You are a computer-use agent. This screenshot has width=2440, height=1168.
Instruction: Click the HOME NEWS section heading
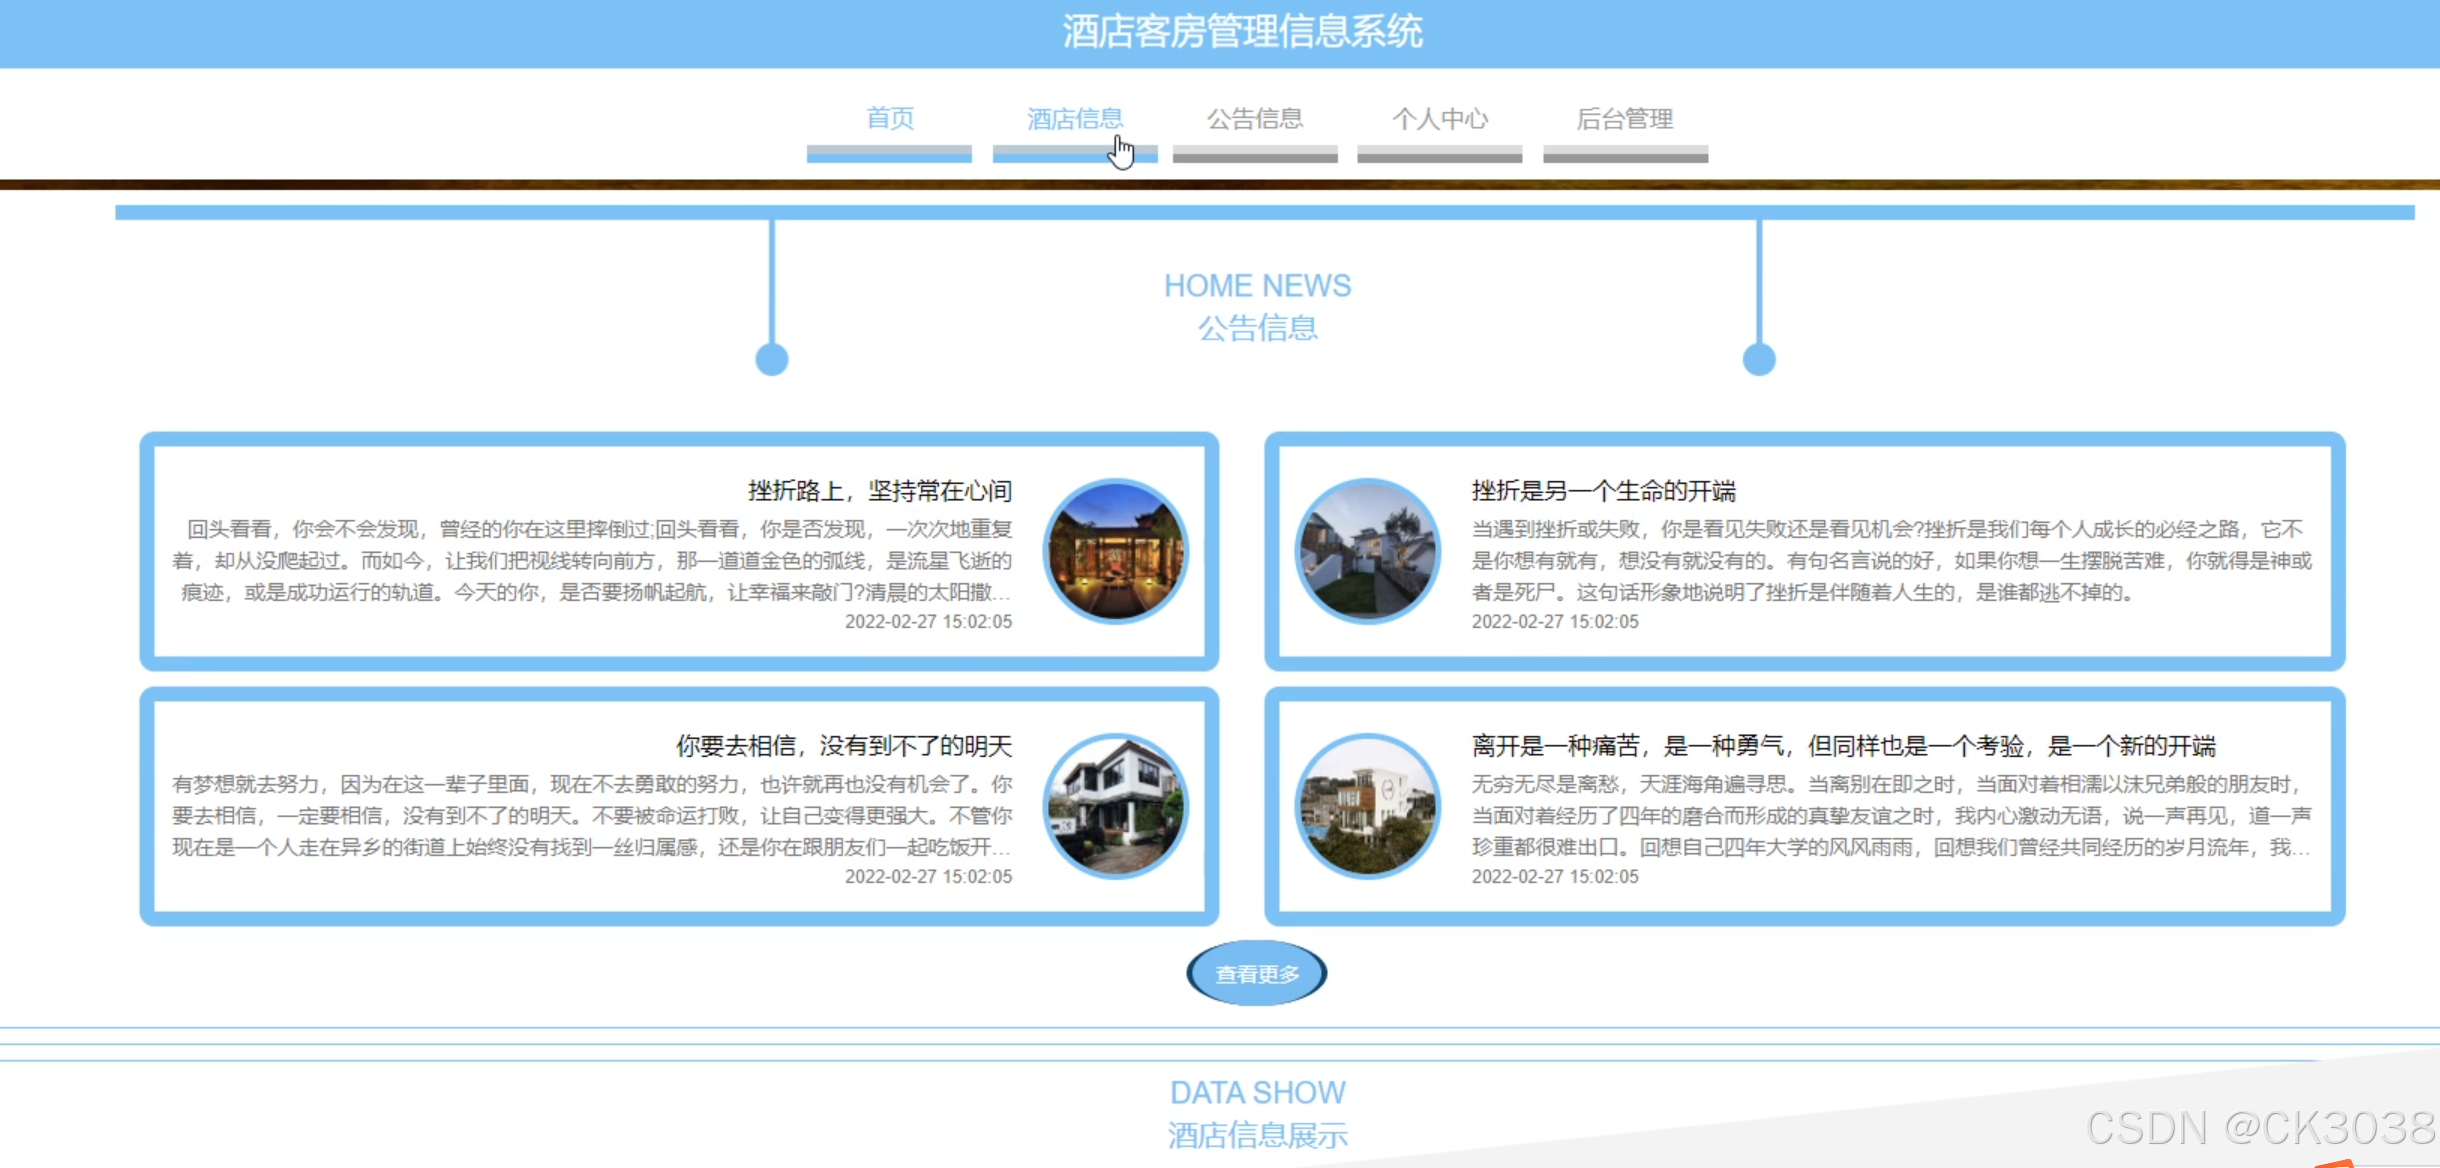coord(1257,285)
